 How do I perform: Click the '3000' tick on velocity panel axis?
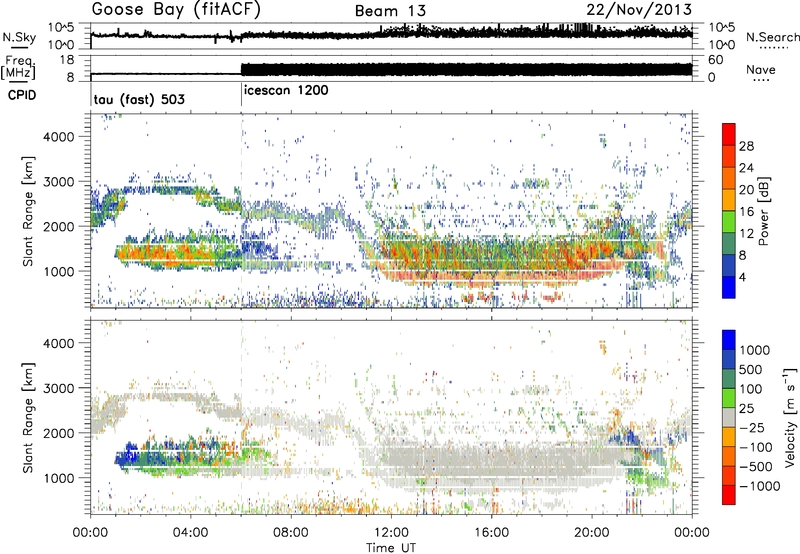(58, 388)
